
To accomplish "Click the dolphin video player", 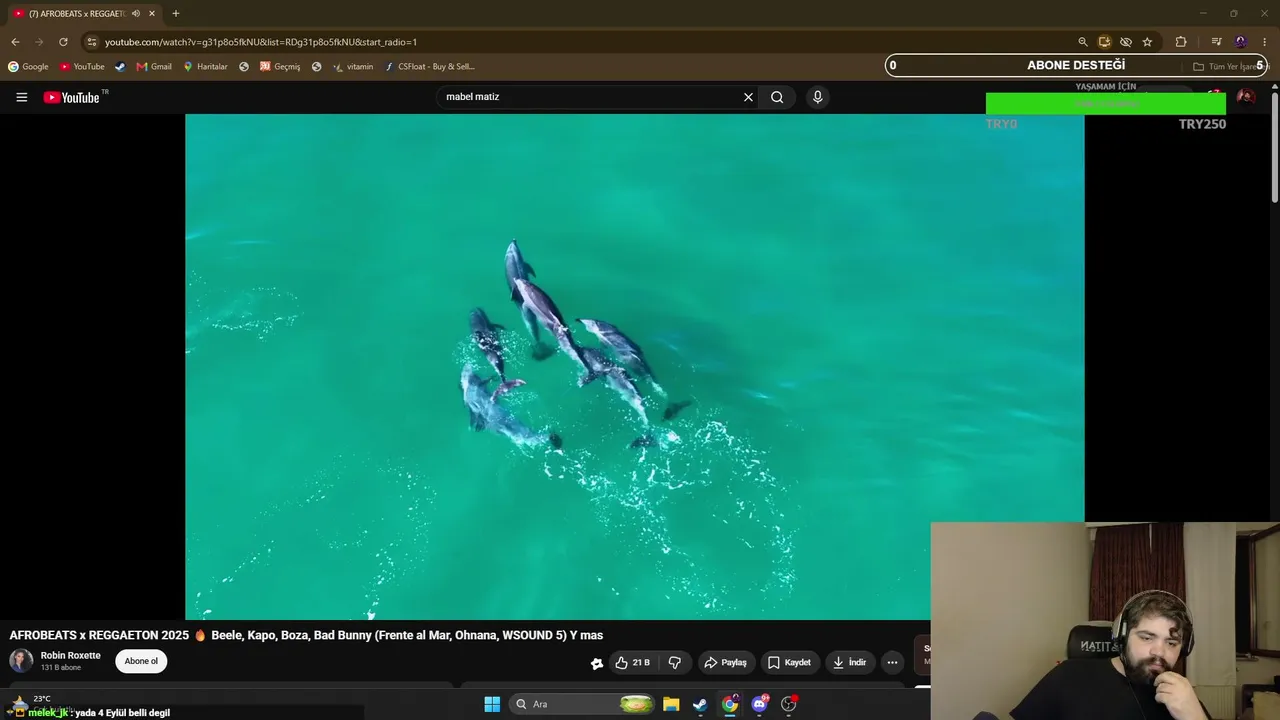I will (x=634, y=367).
